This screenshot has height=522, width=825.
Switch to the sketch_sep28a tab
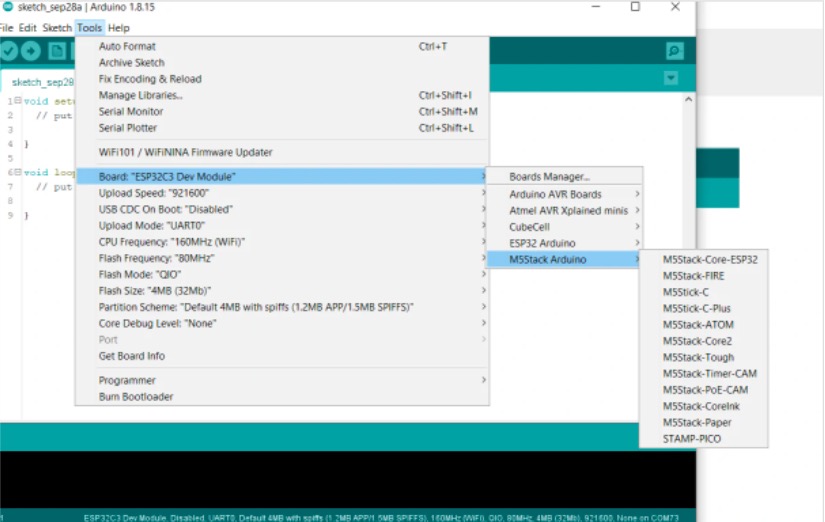click(40, 82)
